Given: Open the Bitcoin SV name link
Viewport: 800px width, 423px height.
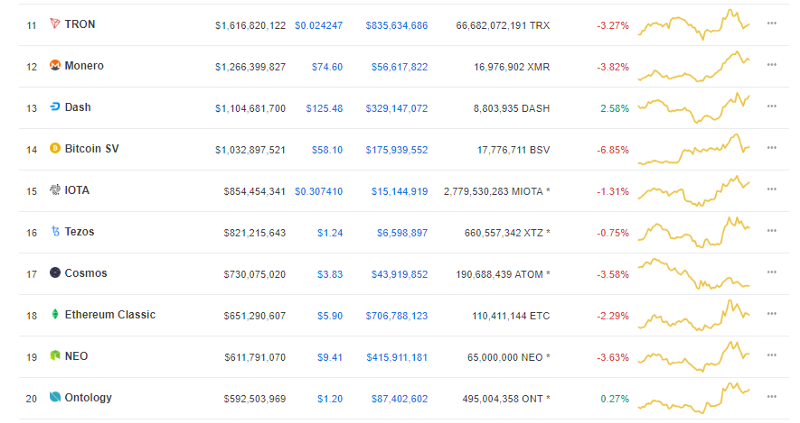Looking at the screenshot, I should coord(92,148).
